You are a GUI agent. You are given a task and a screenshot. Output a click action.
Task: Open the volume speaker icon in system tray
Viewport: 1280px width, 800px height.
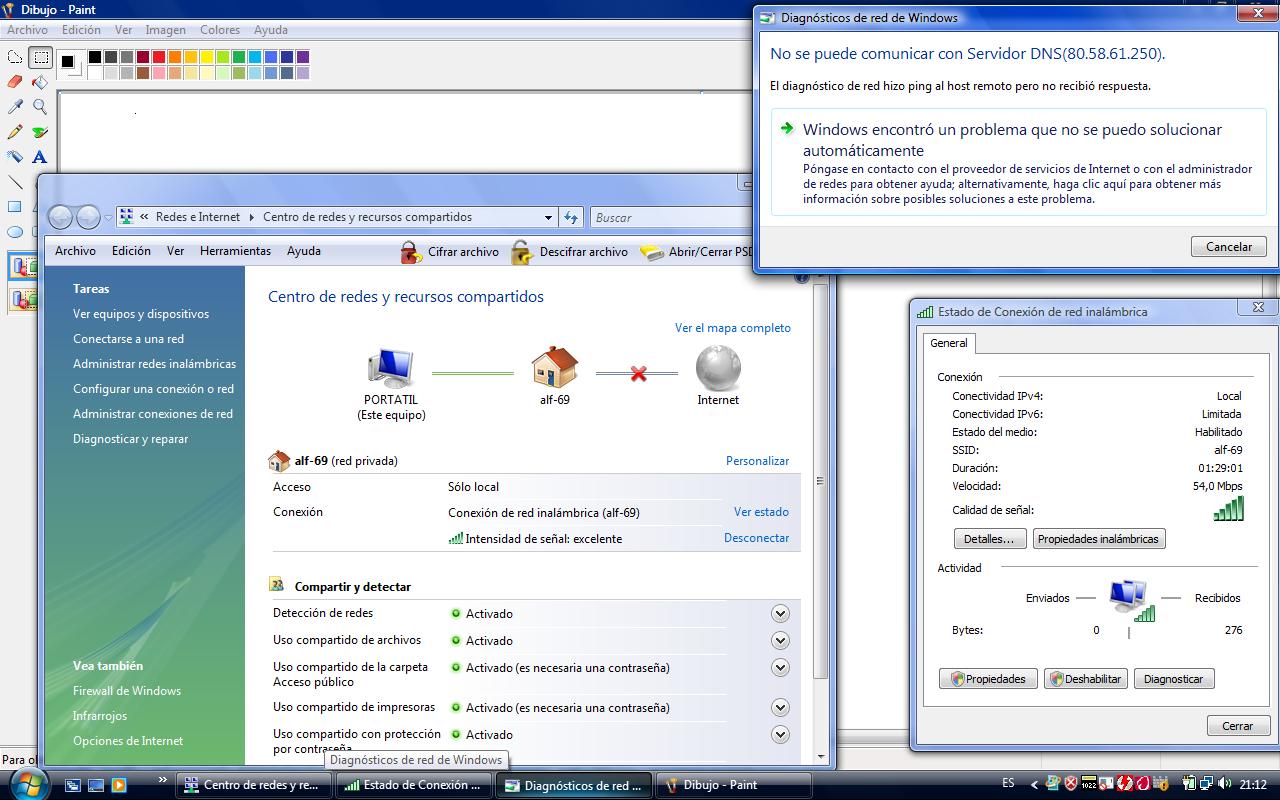(x=1226, y=784)
